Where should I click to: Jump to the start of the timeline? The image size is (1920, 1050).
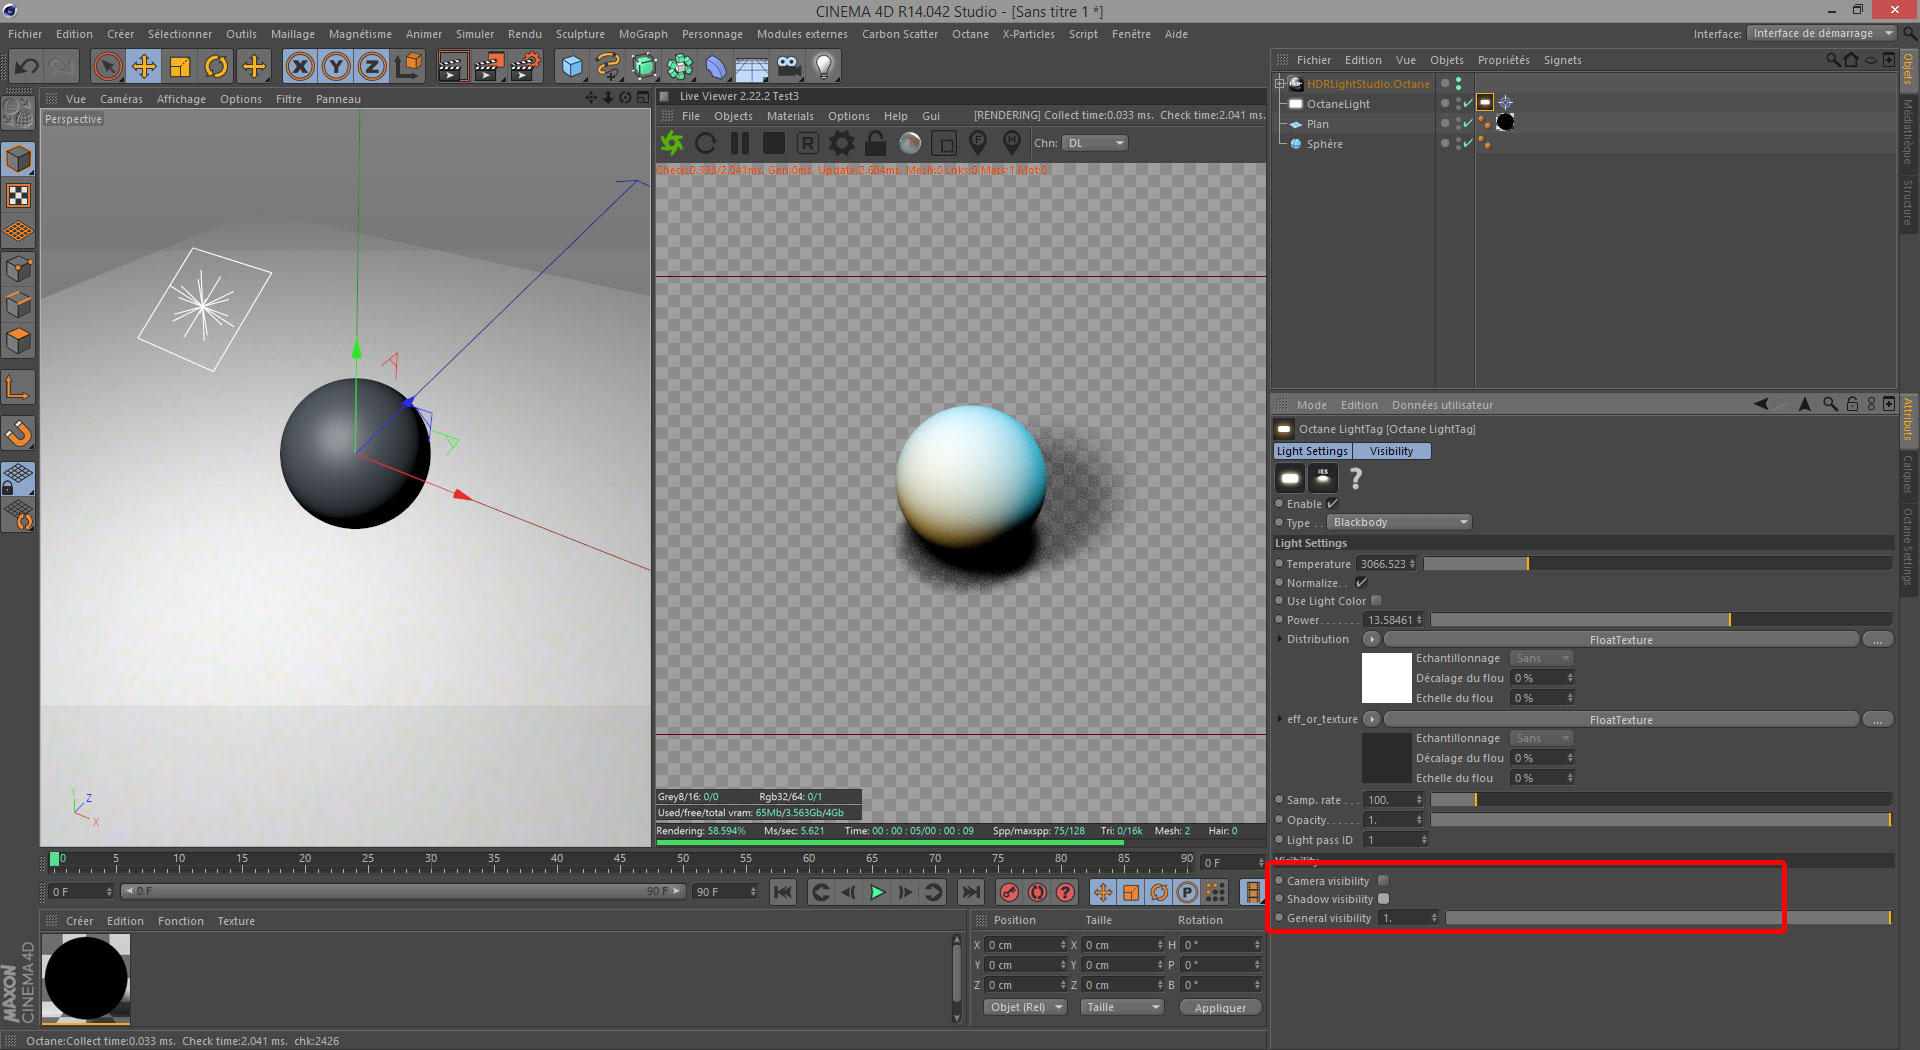(x=783, y=892)
